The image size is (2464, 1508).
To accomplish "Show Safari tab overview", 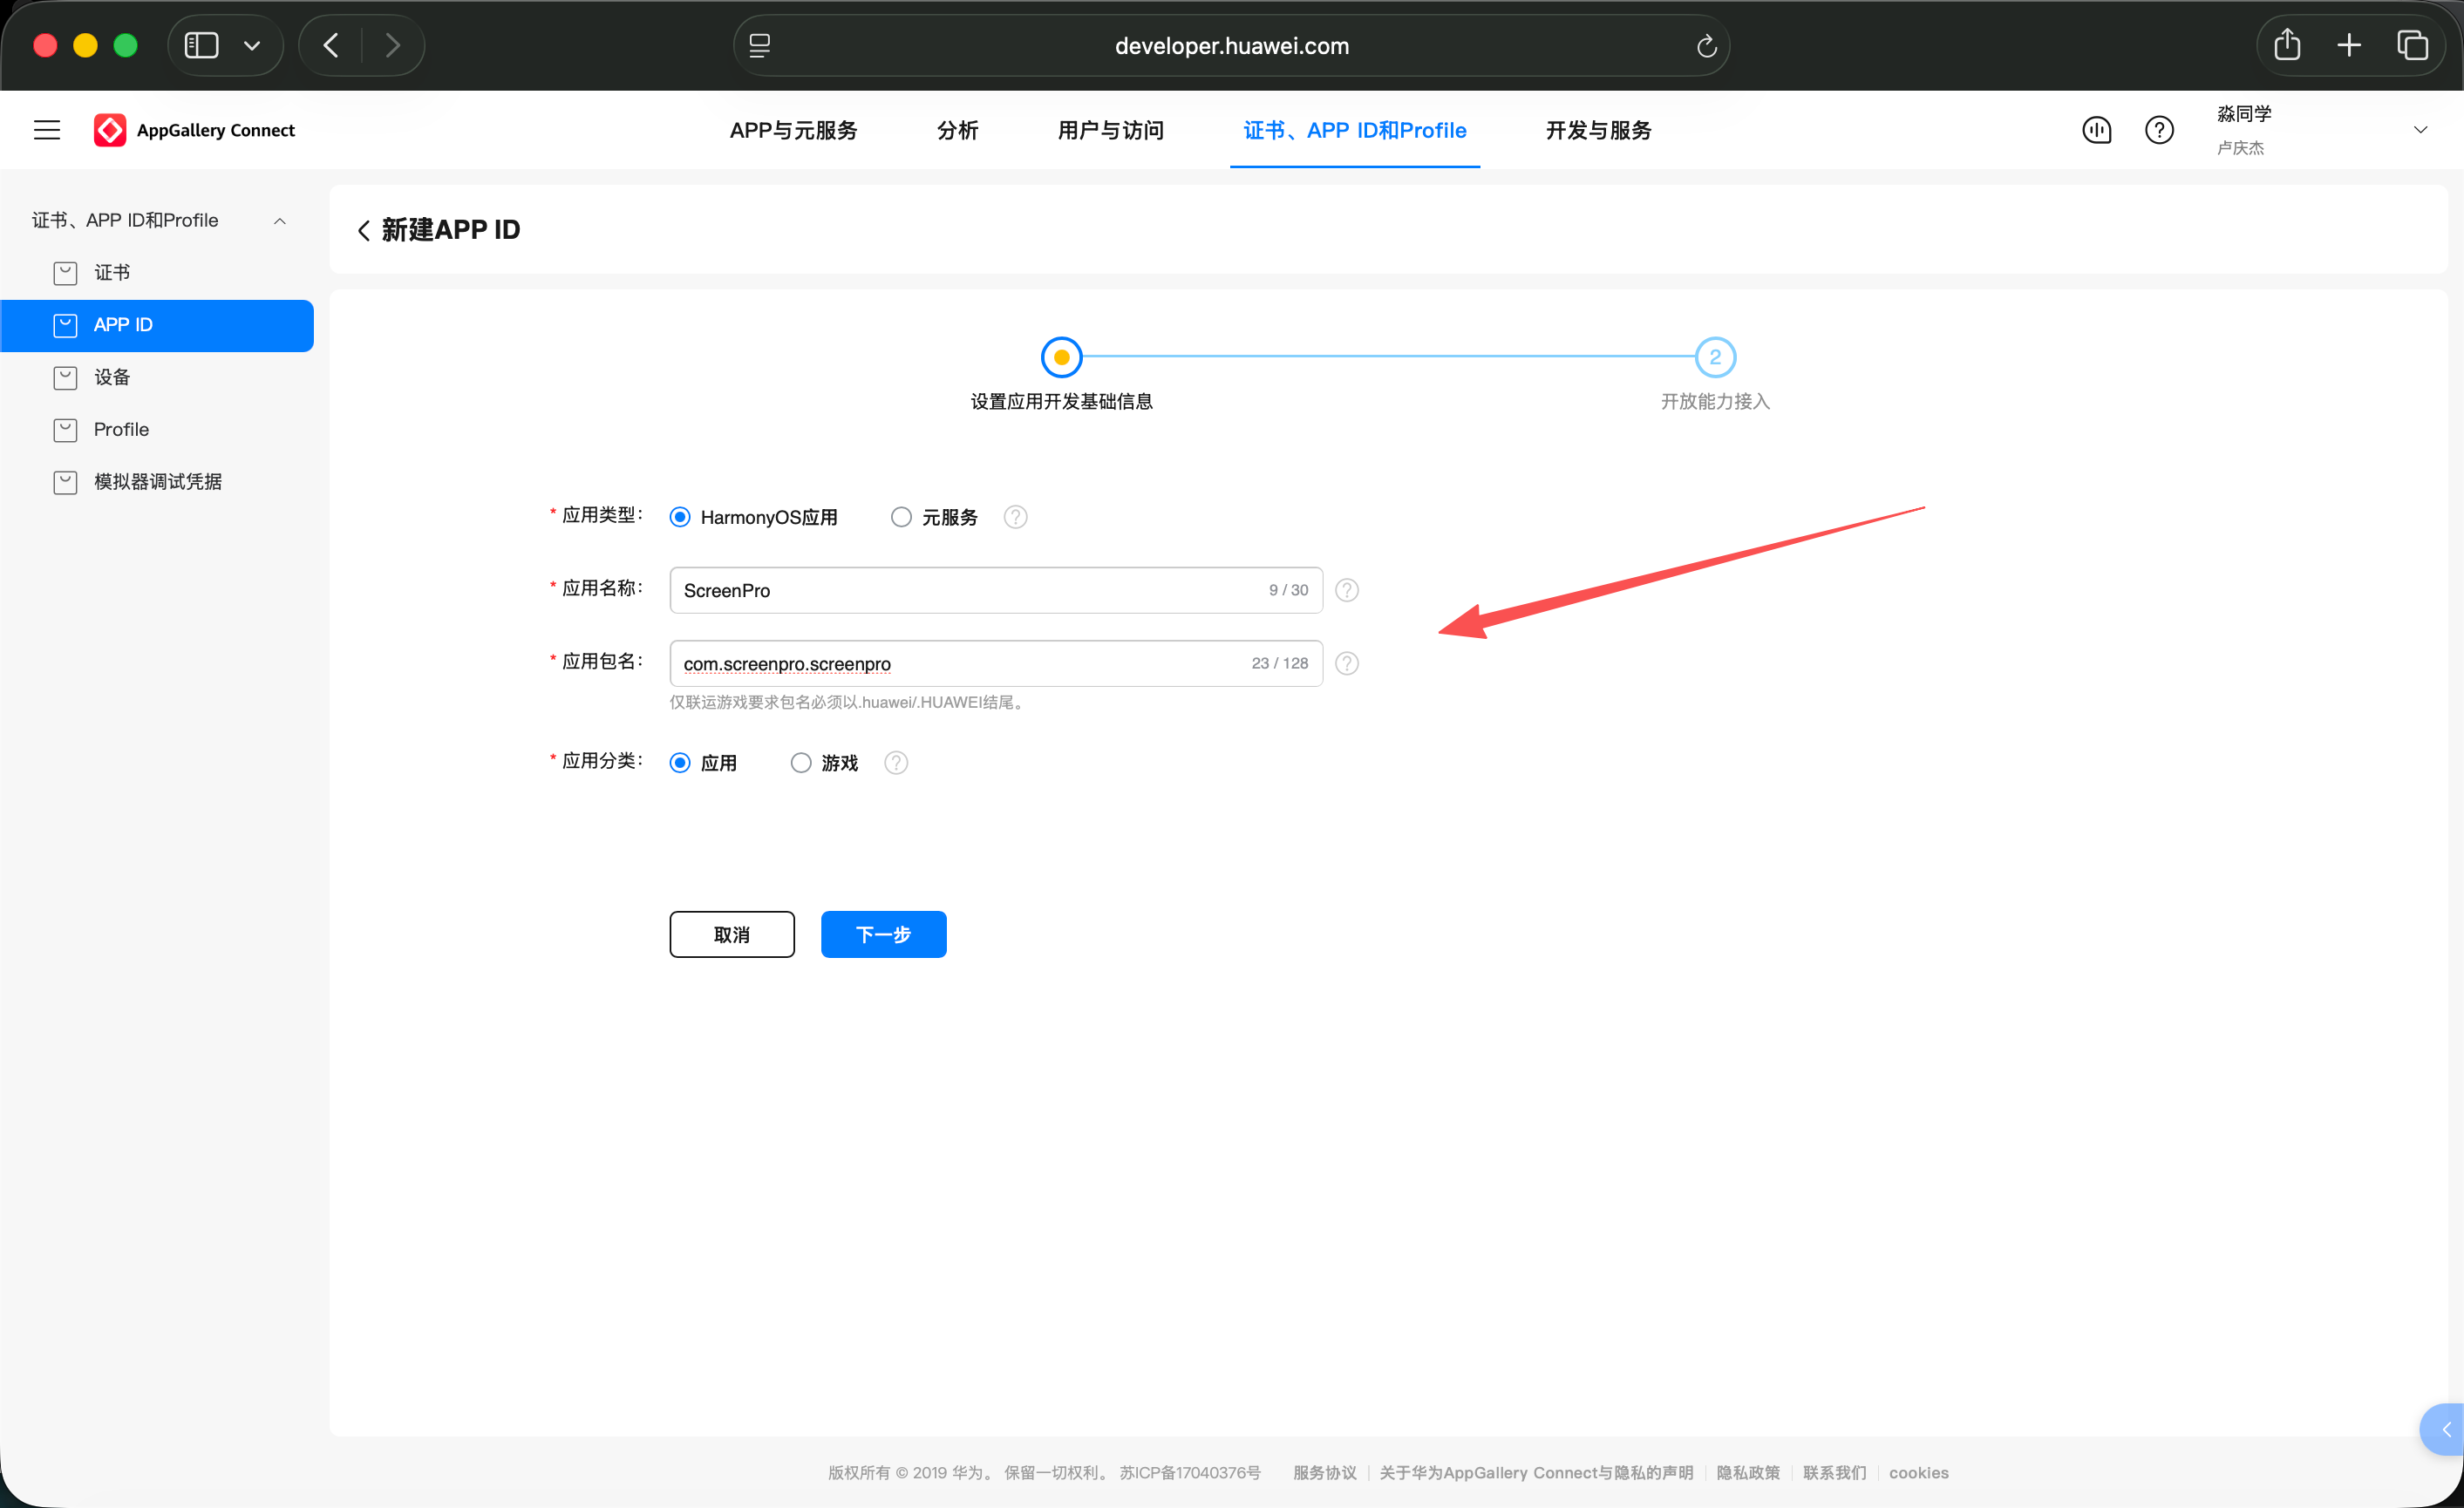I will [2412, 45].
